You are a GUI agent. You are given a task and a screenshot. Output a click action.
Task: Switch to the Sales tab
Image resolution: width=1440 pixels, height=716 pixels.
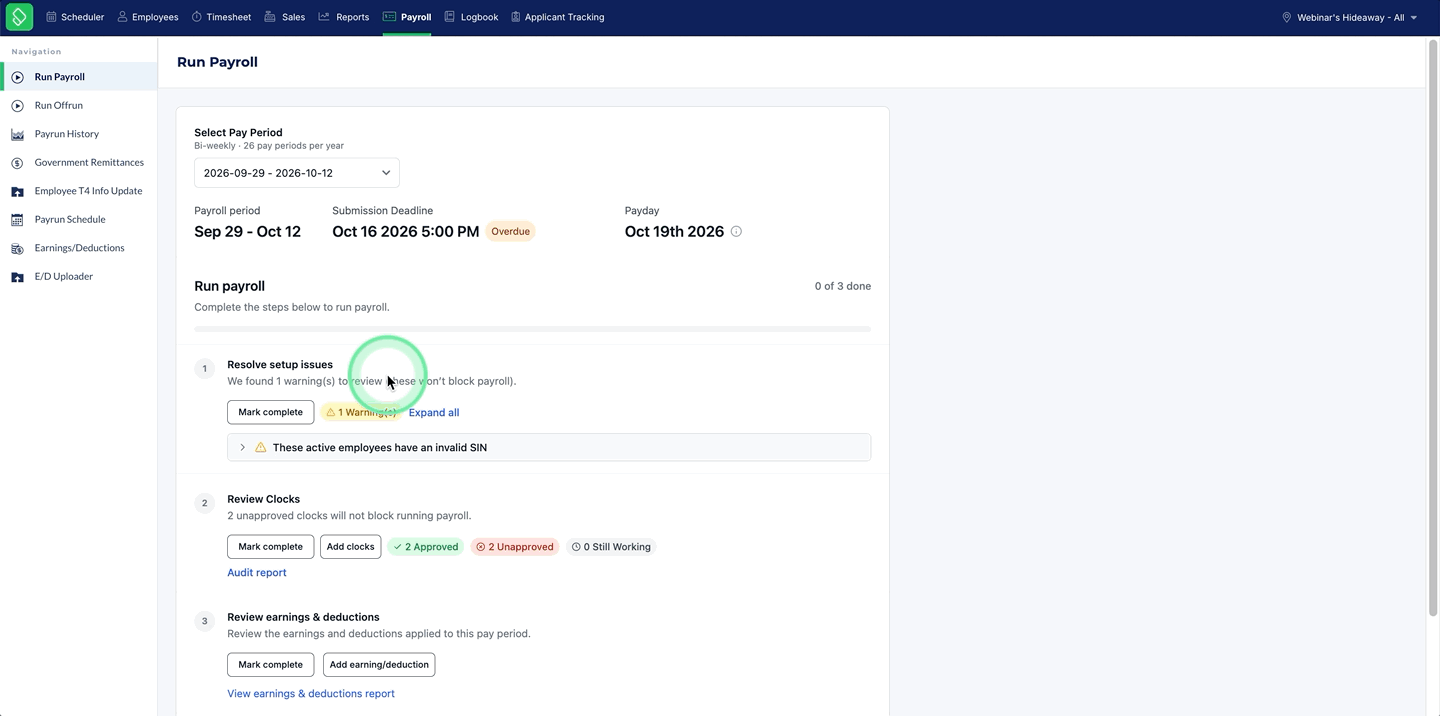[285, 17]
